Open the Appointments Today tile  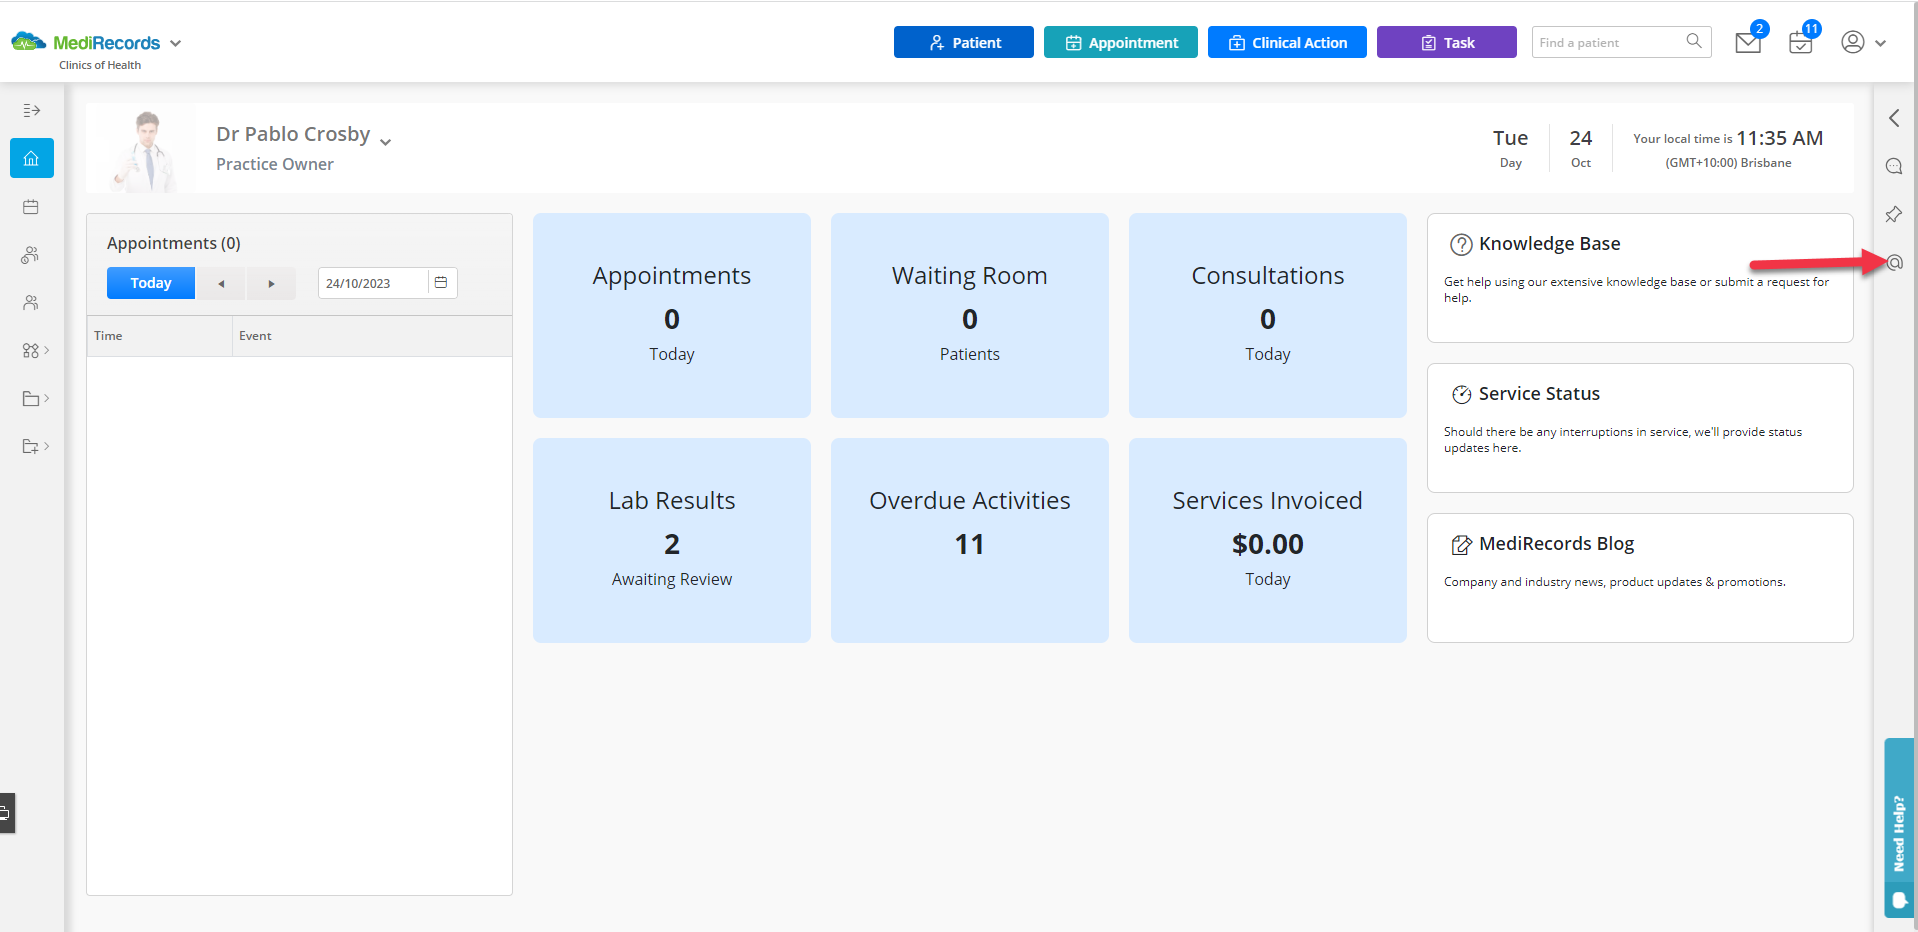672,315
